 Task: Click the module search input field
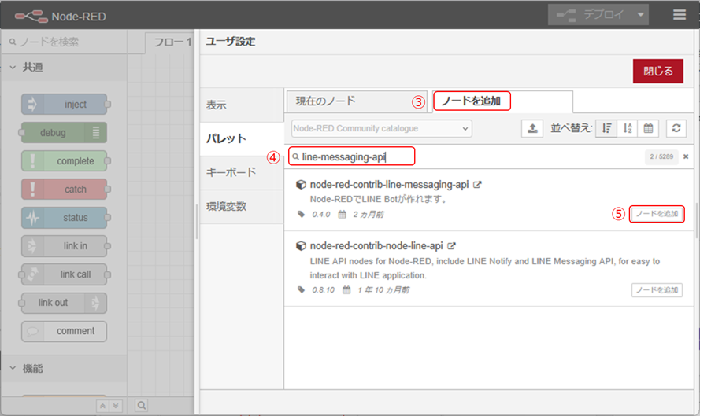(x=350, y=157)
